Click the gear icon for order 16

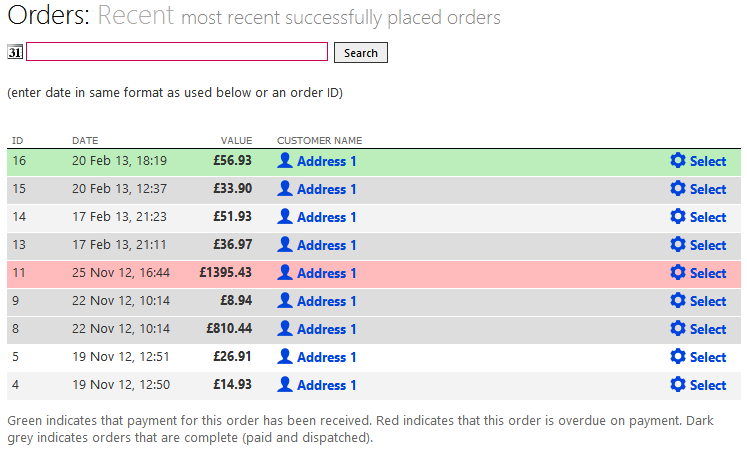(x=678, y=161)
